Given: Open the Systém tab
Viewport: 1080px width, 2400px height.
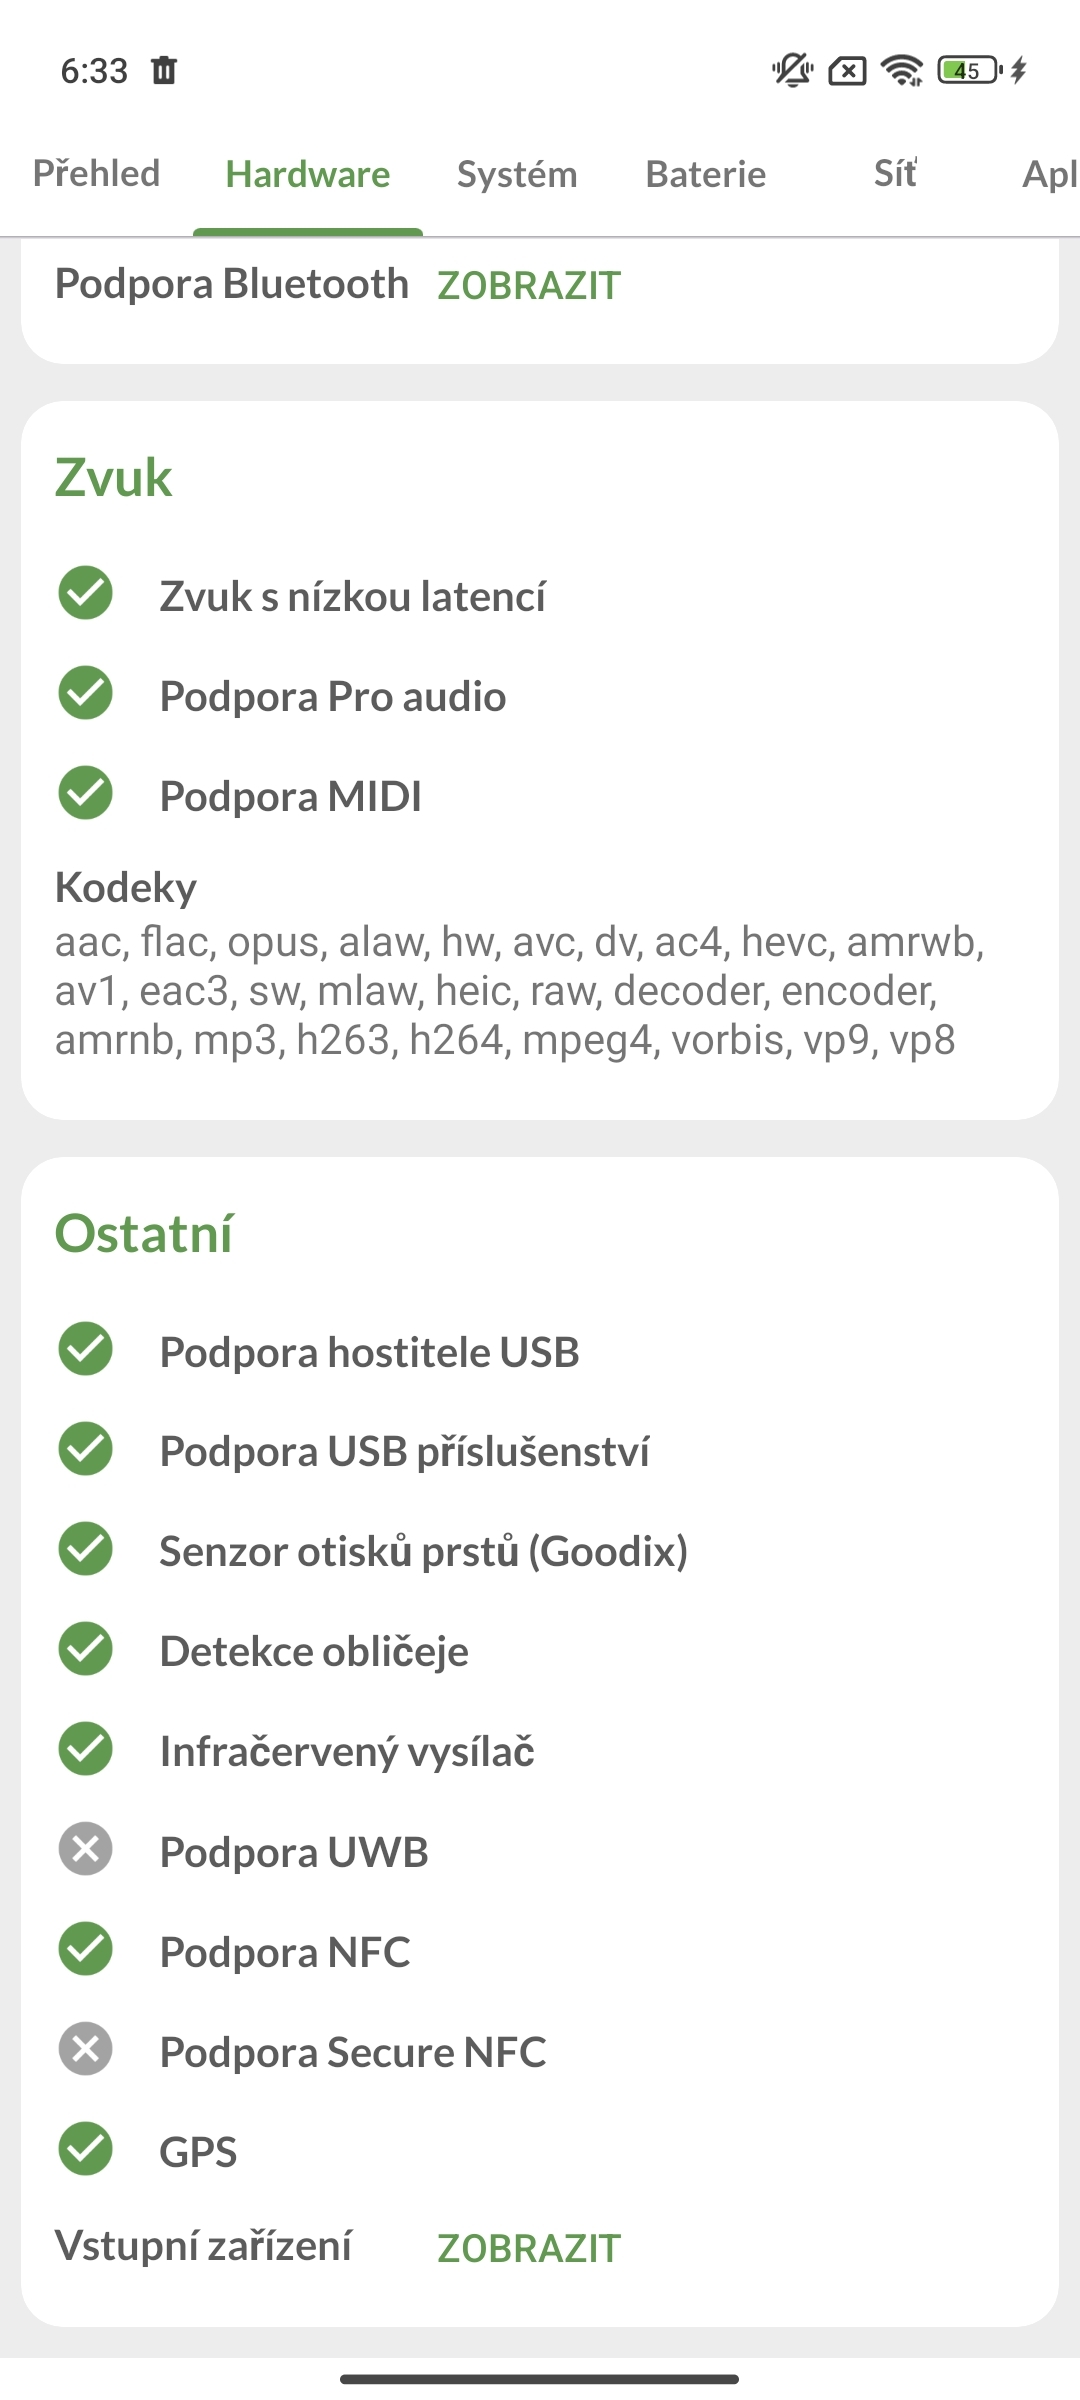Looking at the screenshot, I should tap(517, 174).
